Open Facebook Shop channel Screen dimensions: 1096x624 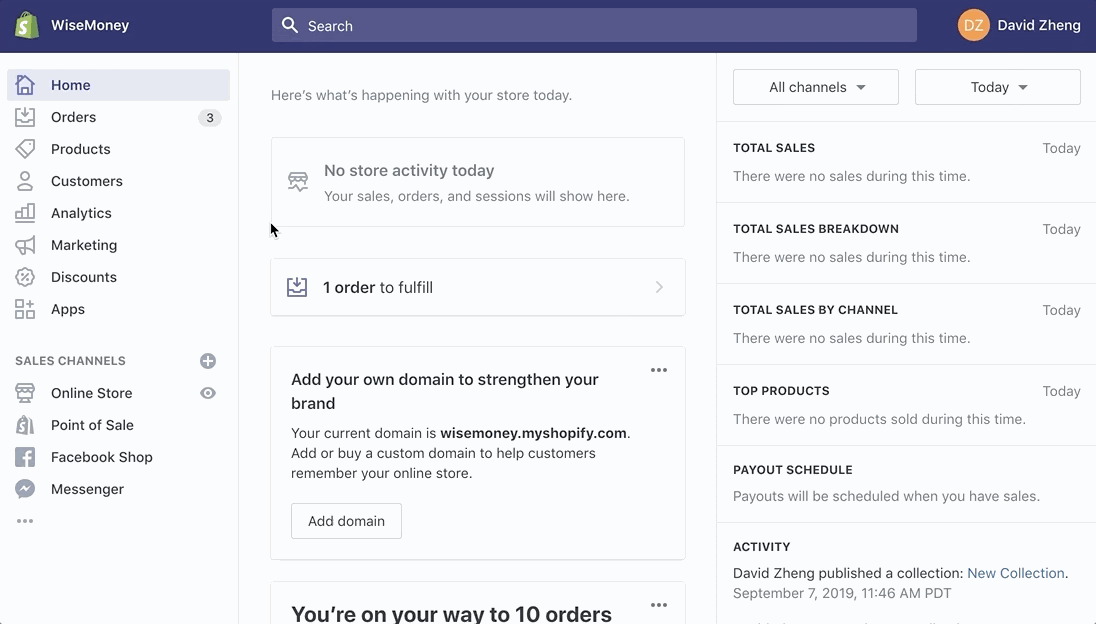coord(101,457)
